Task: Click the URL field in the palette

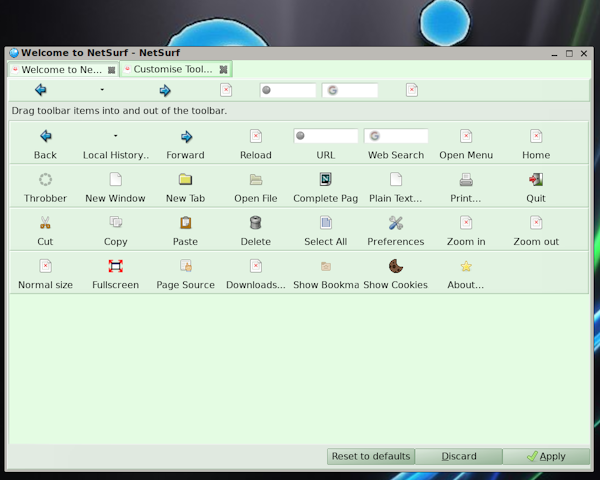Action: click(326, 136)
